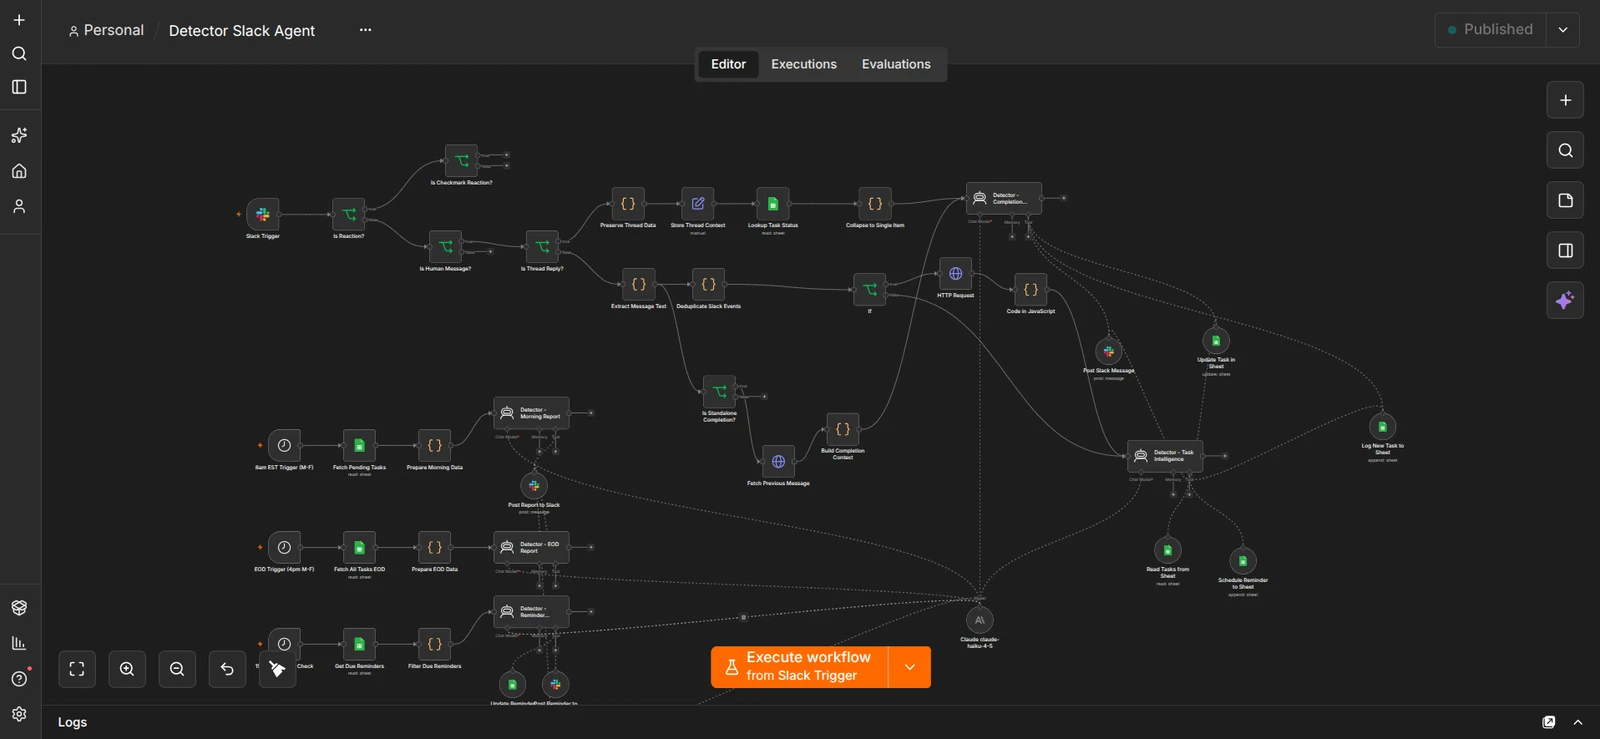Select the Lookup Task Status sheet node
Screen dimensions: 1600x739
(x=773, y=203)
